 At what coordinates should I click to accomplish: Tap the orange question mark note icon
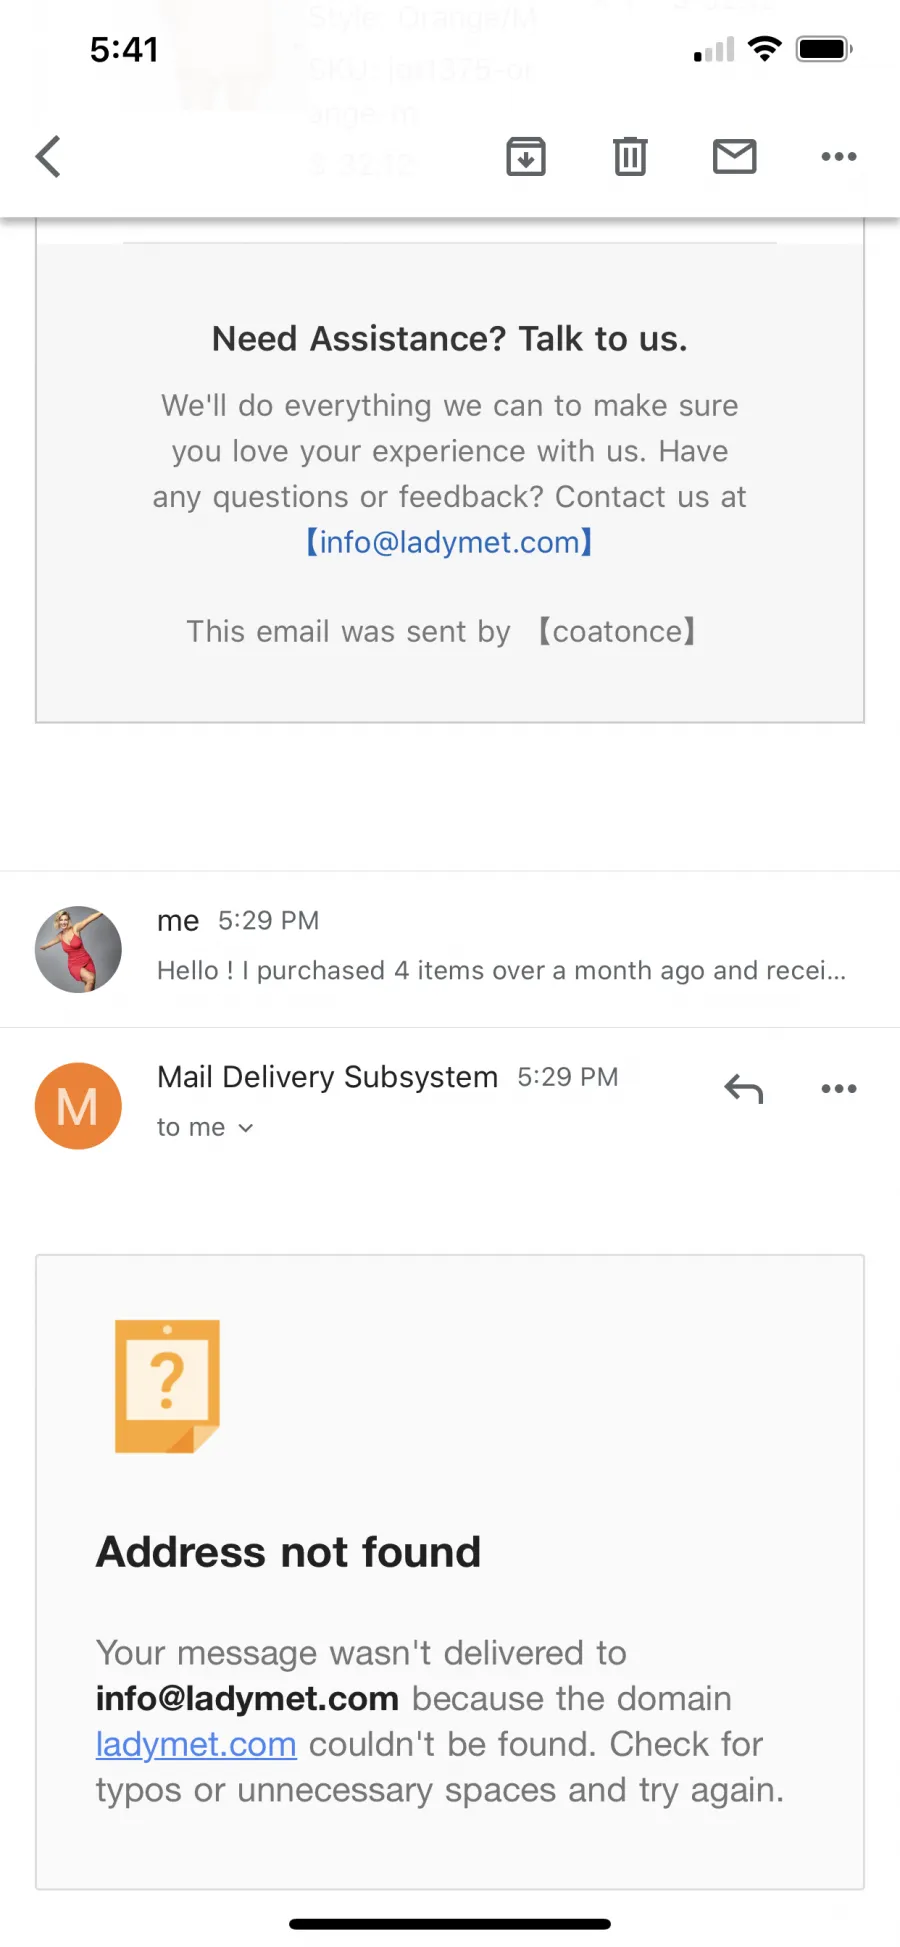point(167,1386)
